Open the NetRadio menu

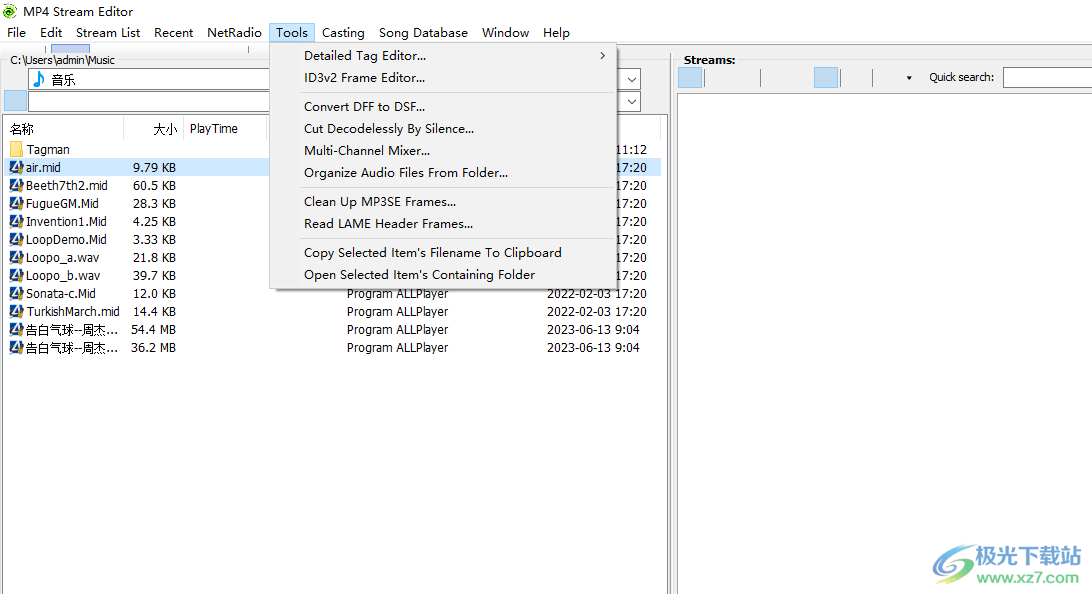pyautogui.click(x=234, y=33)
